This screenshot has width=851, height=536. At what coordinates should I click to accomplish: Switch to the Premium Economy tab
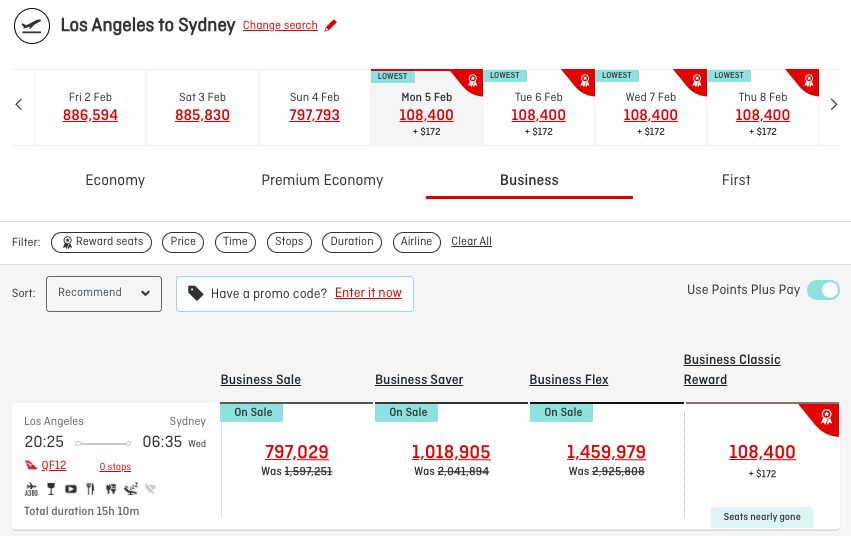coord(322,180)
